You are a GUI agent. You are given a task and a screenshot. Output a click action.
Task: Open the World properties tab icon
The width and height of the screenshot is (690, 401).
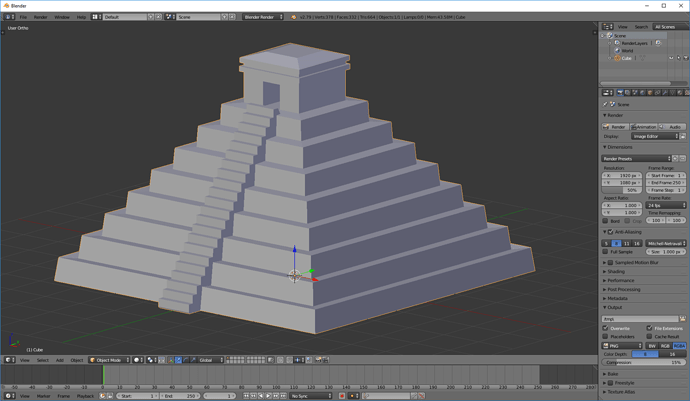[642, 93]
